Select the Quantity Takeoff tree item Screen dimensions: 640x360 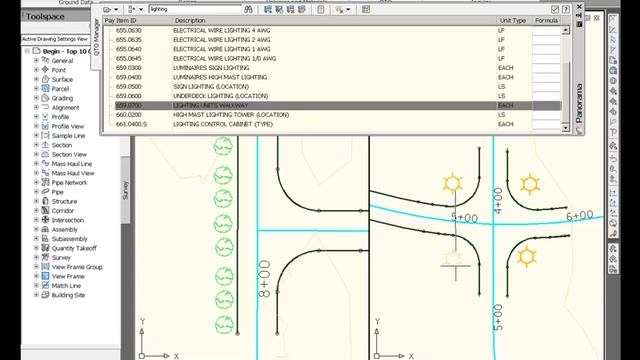point(74,248)
